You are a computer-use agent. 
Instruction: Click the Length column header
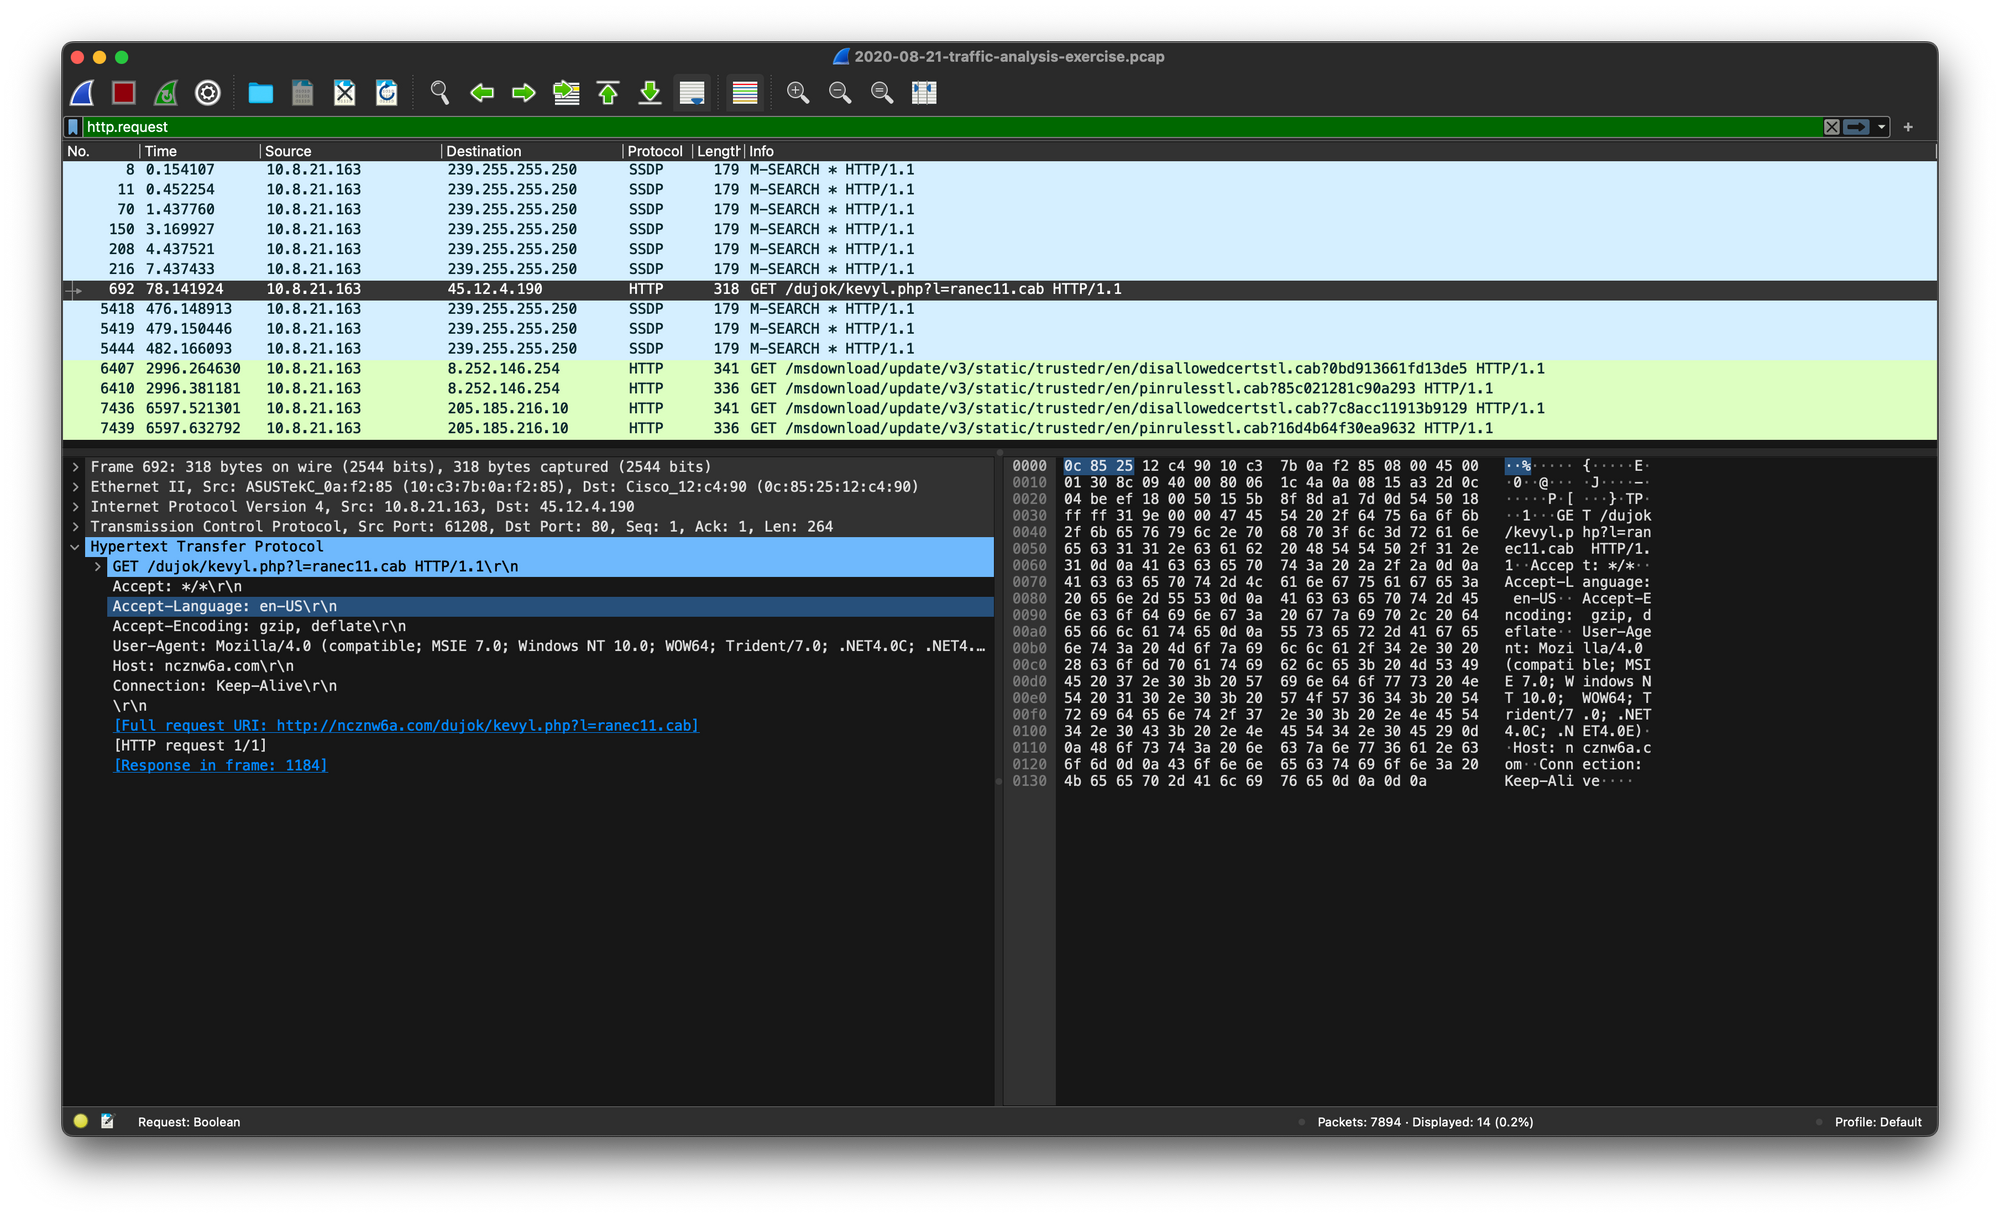coord(718,151)
